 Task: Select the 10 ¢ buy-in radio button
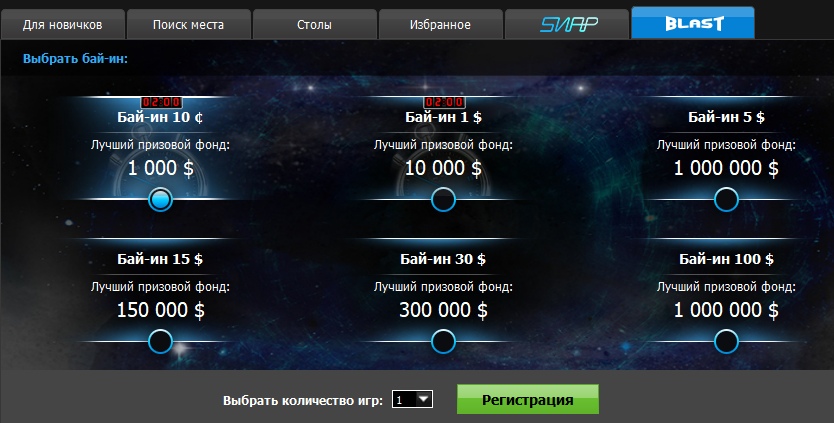point(160,200)
